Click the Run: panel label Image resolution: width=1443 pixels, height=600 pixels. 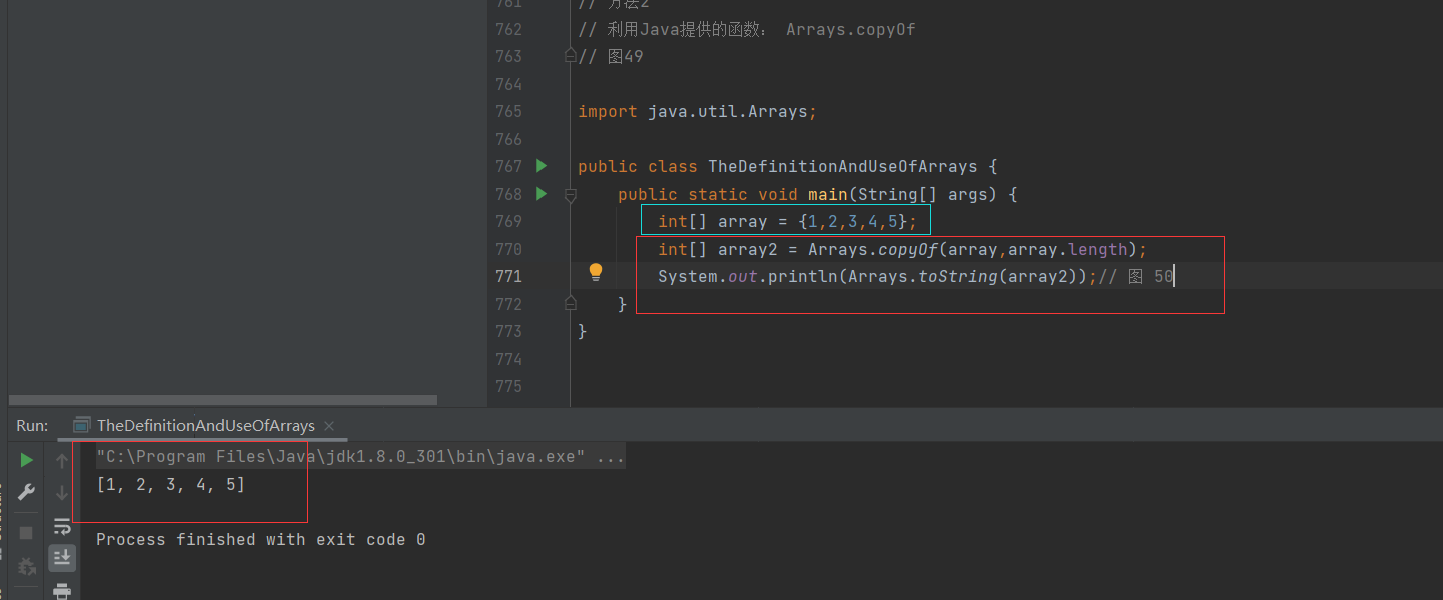[32, 425]
